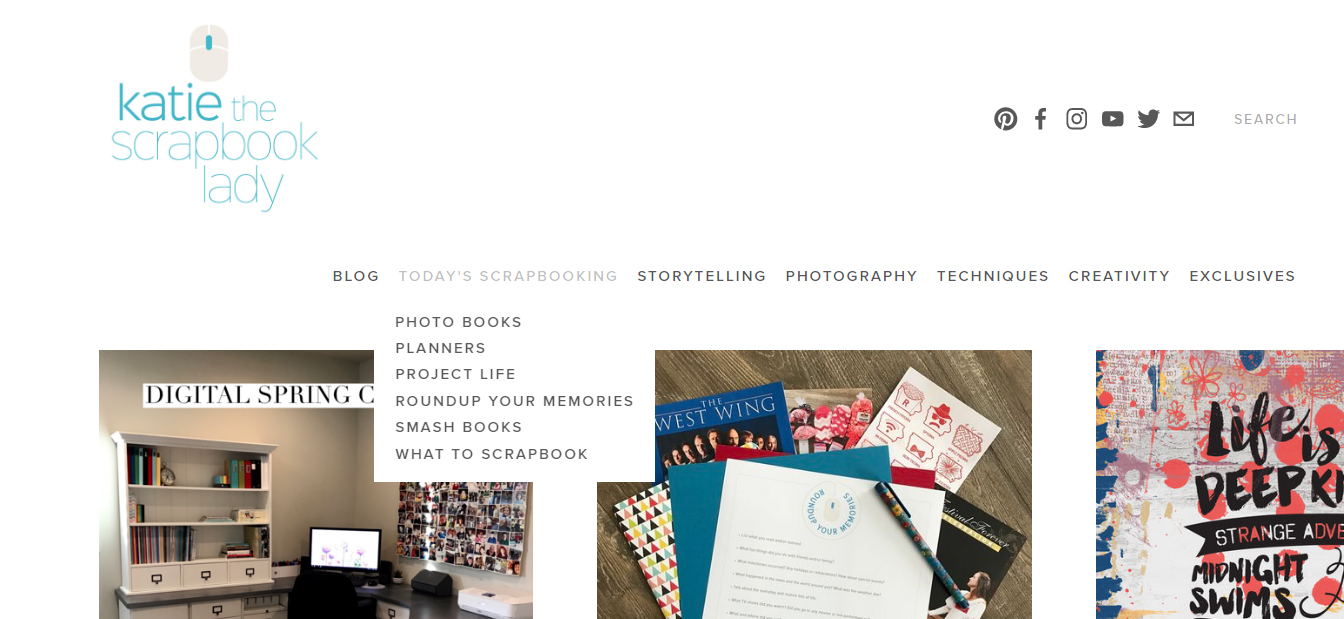Open the Twitter bird icon
The height and width of the screenshot is (619, 1344).
point(1148,119)
